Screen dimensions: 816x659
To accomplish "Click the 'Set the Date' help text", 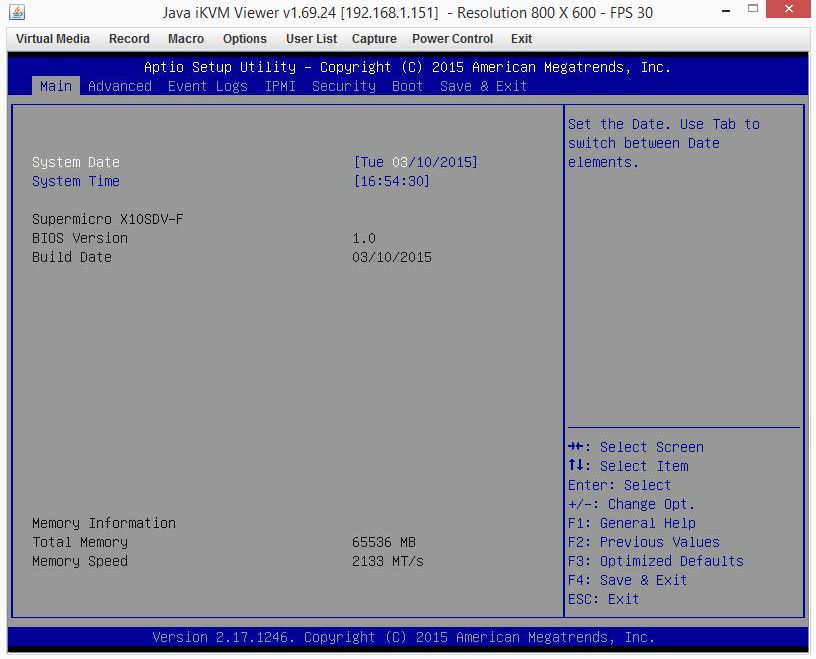I will pyautogui.click(x=664, y=143).
